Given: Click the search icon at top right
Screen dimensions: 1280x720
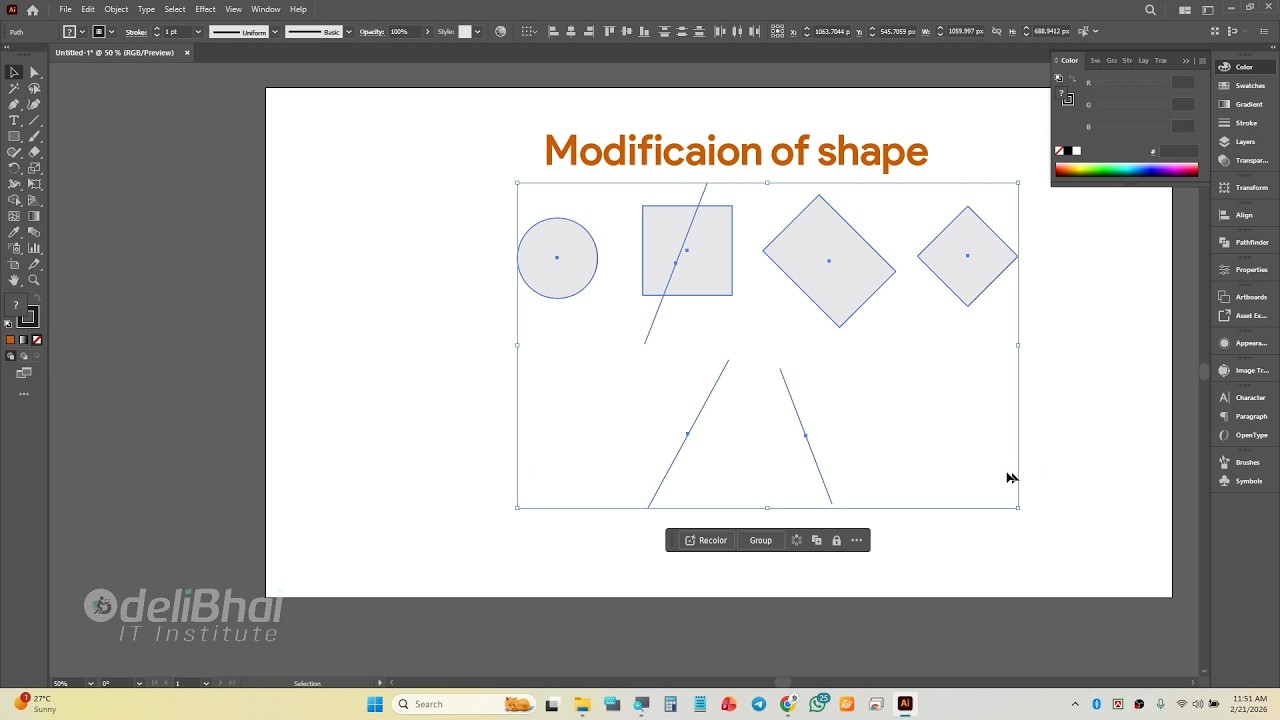Looking at the screenshot, I should pos(1150,10).
